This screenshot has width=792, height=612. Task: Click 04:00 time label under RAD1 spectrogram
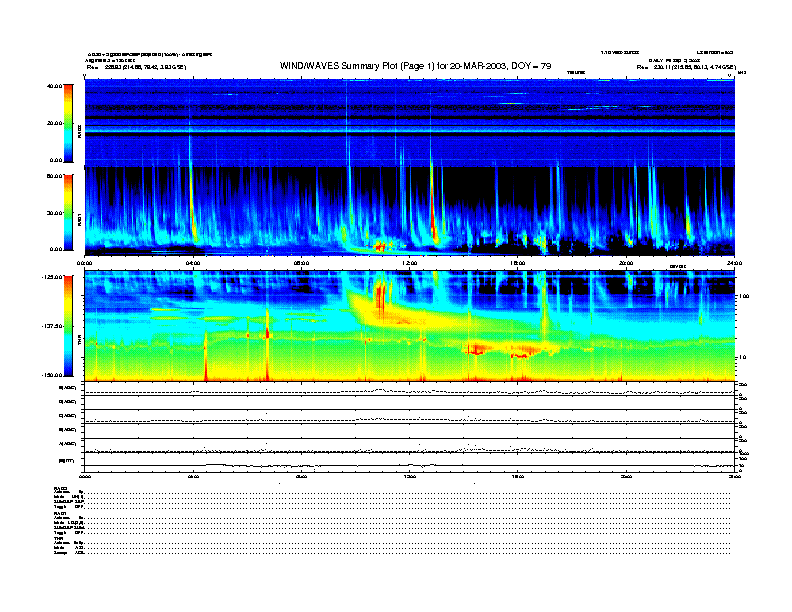coord(193,263)
